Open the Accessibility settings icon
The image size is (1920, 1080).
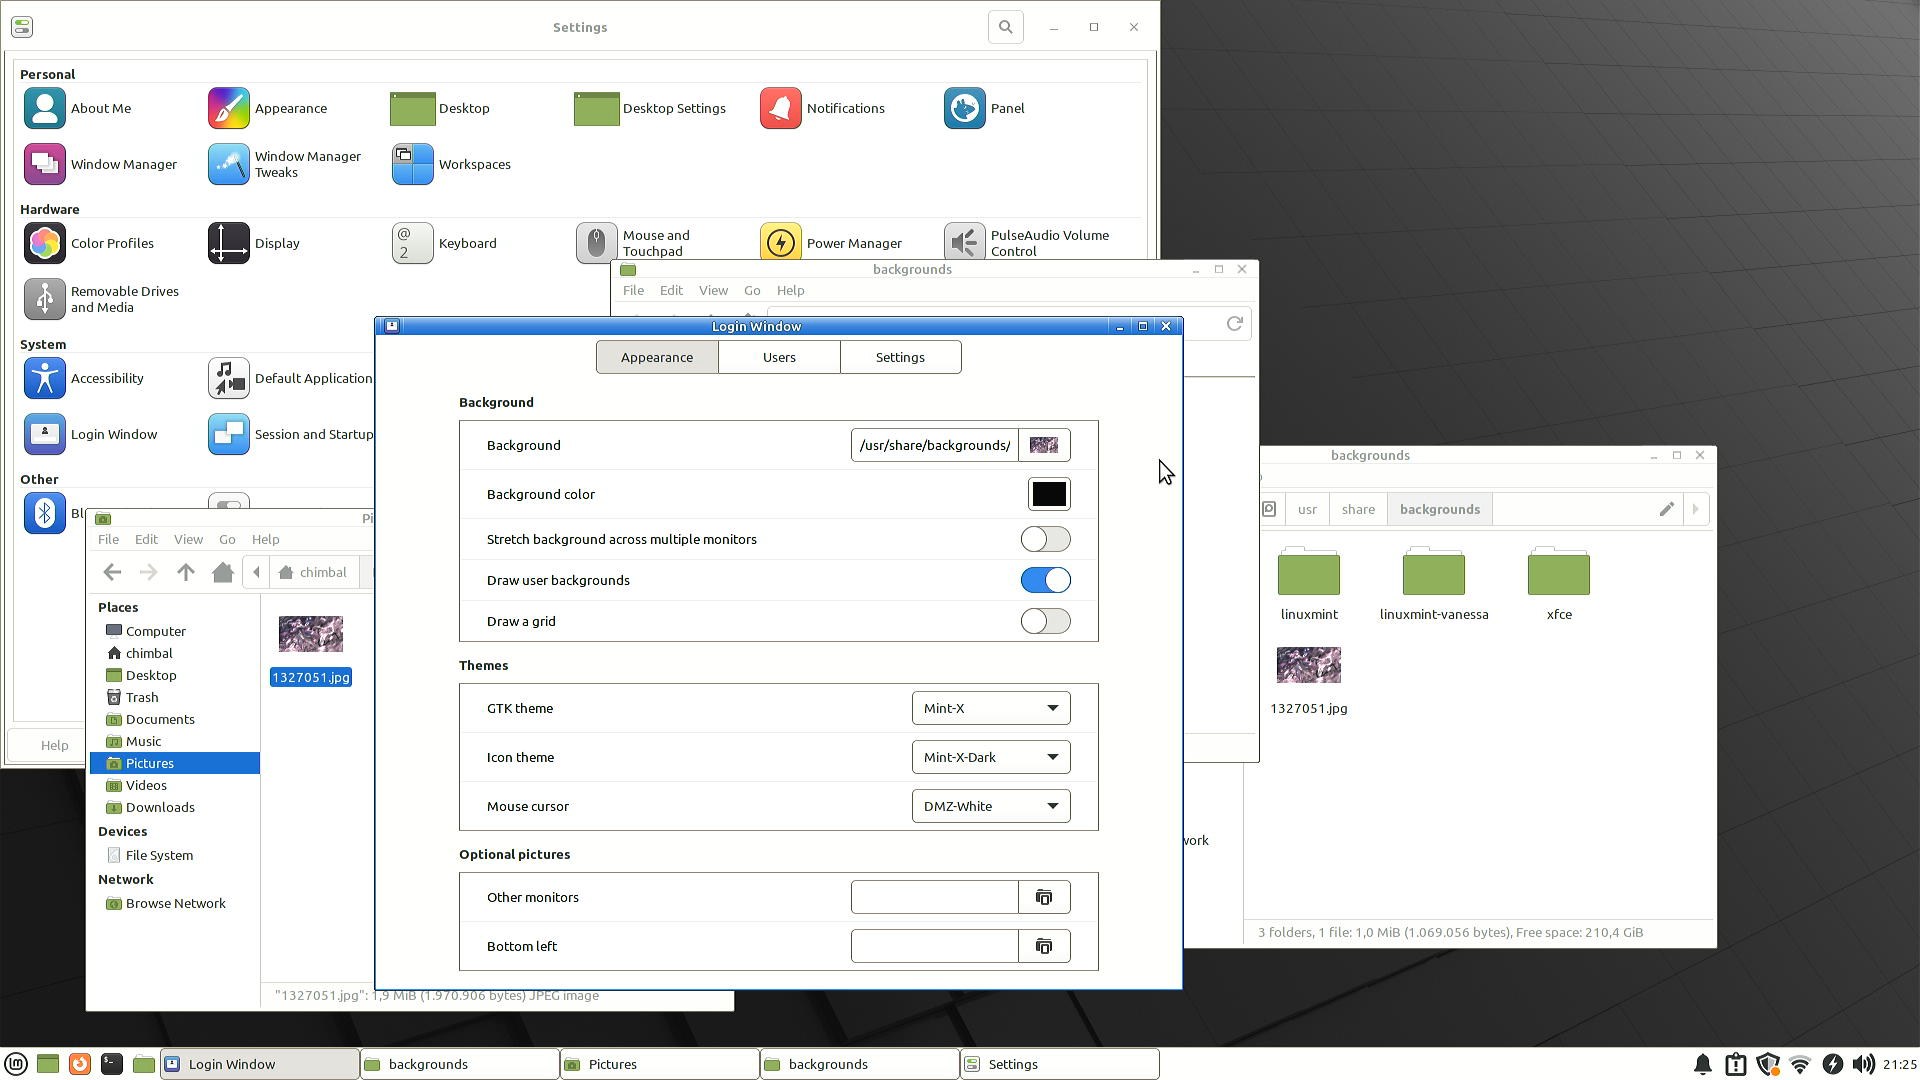coord(45,378)
